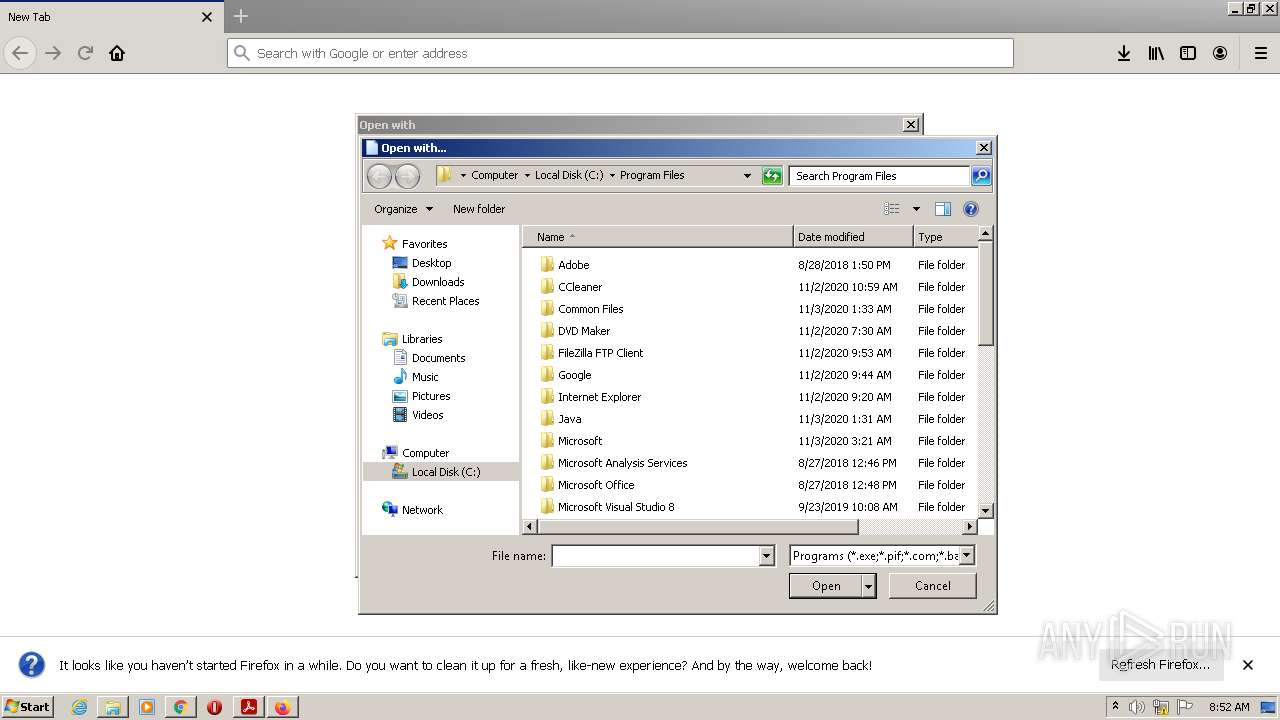Expand the Open button split arrow
Image resolution: width=1280 pixels, height=720 pixels.
pos(868,586)
